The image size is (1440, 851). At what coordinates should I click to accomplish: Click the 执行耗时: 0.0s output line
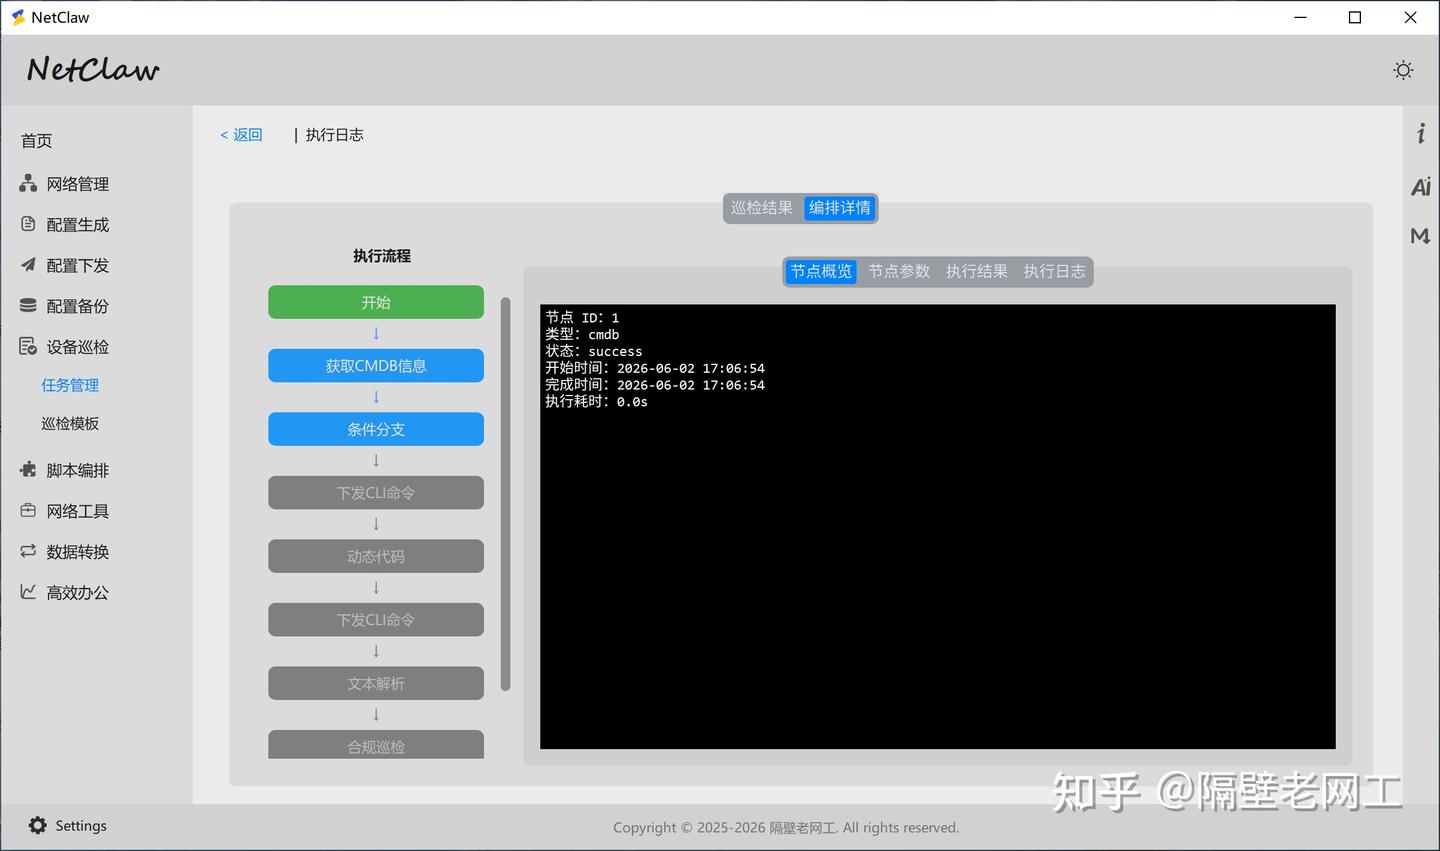coord(596,401)
